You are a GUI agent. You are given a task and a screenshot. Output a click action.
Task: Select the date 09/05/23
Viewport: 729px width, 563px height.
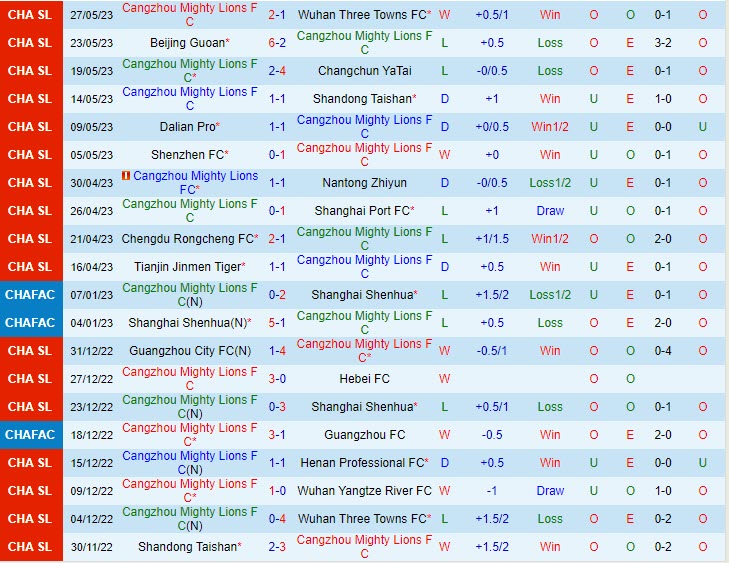click(92, 126)
